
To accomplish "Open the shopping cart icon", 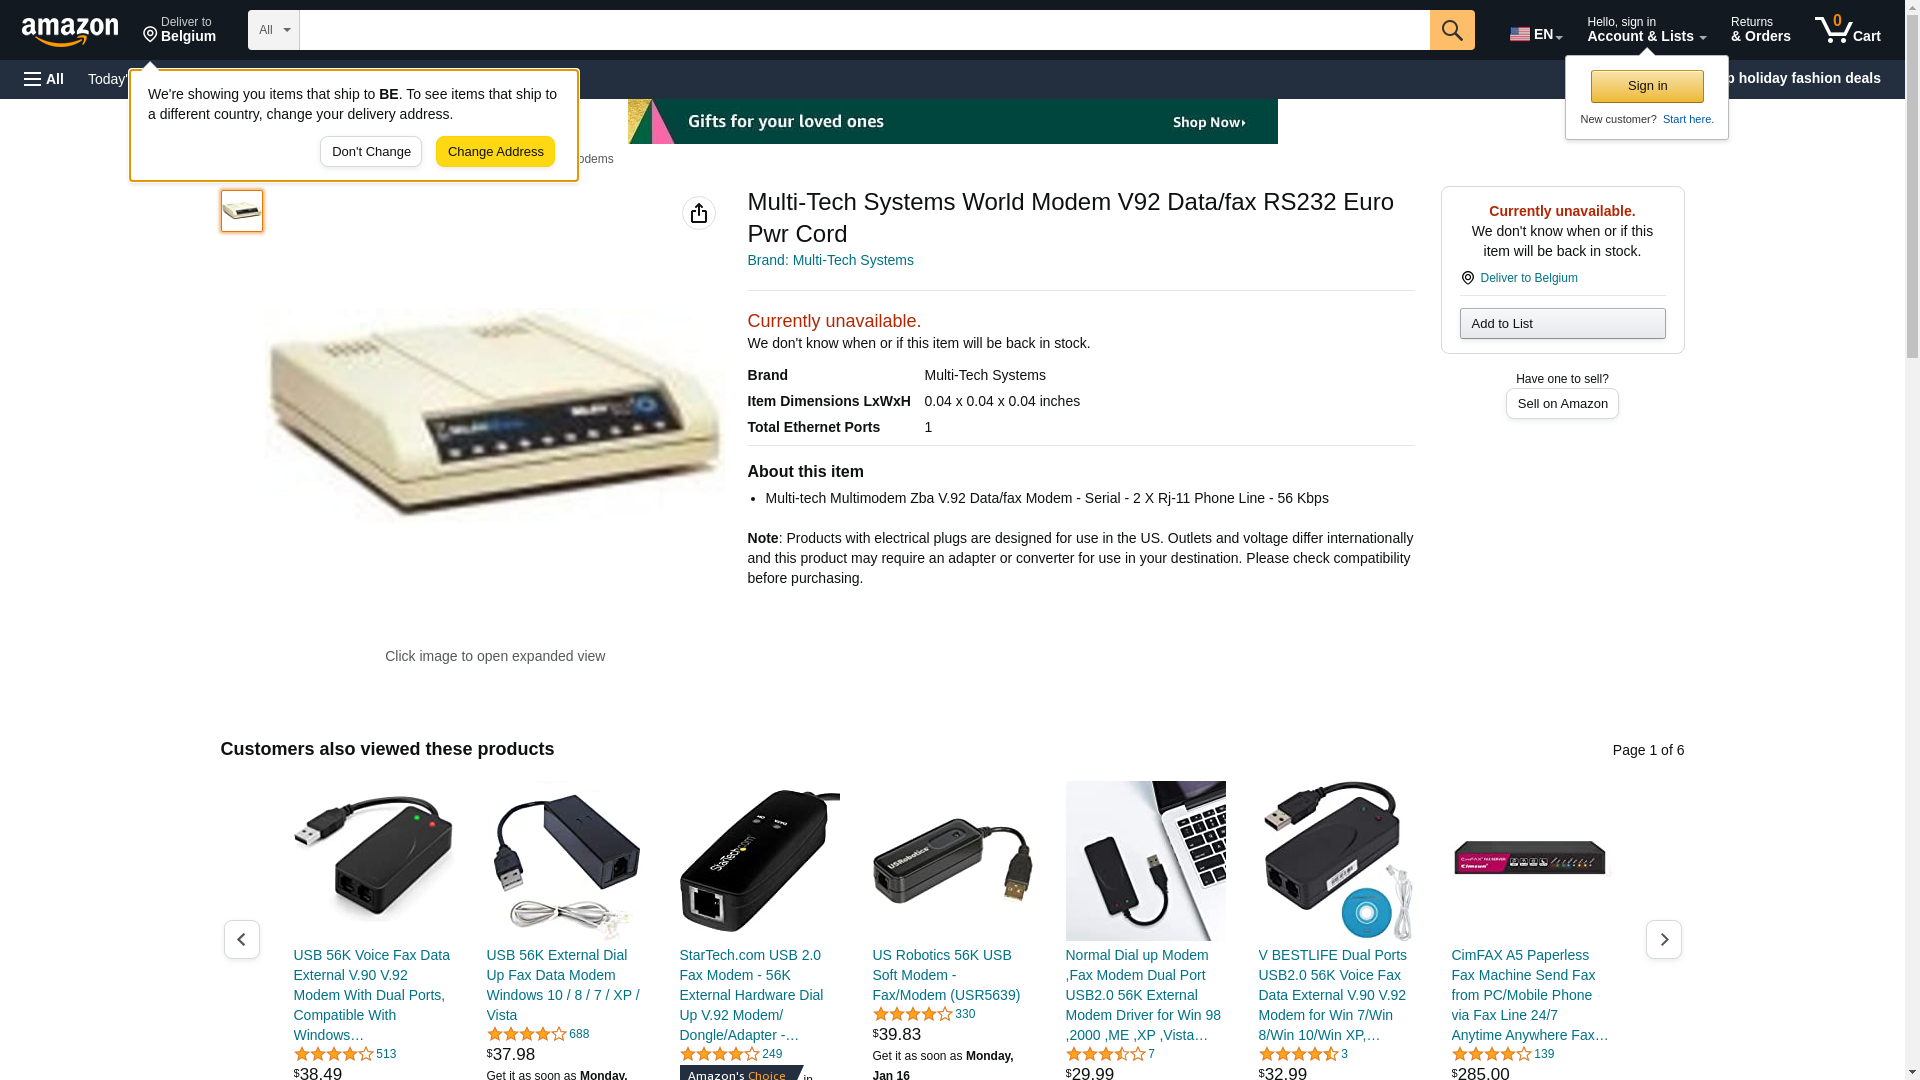I will click(1847, 30).
